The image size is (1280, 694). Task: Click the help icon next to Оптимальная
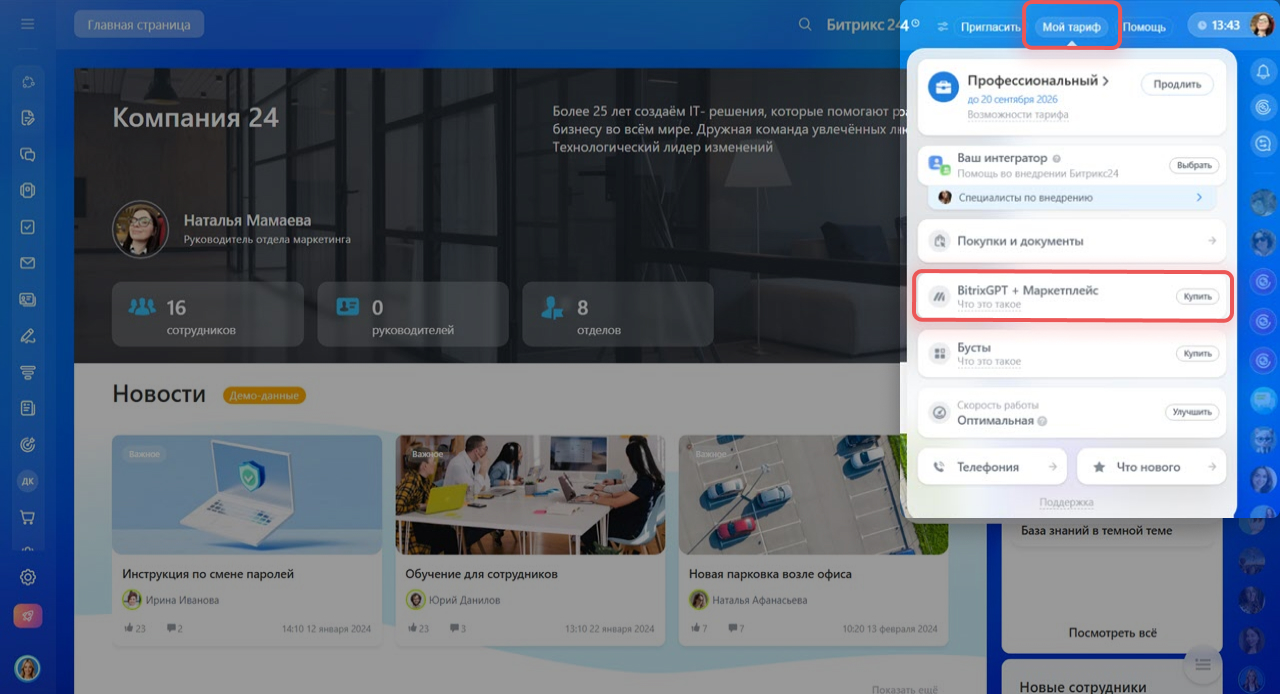tap(1042, 421)
